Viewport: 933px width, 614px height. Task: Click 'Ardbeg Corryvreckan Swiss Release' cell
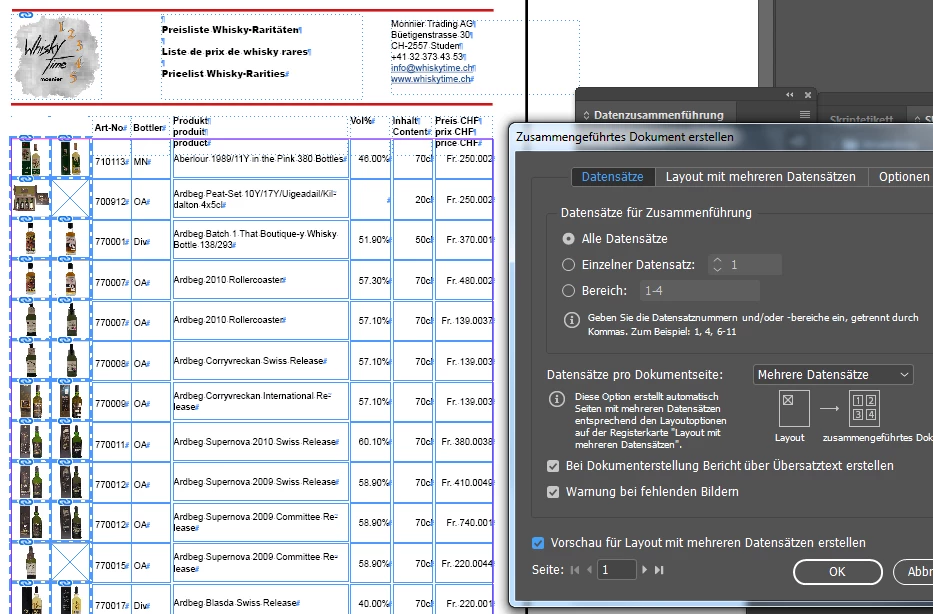(x=260, y=361)
